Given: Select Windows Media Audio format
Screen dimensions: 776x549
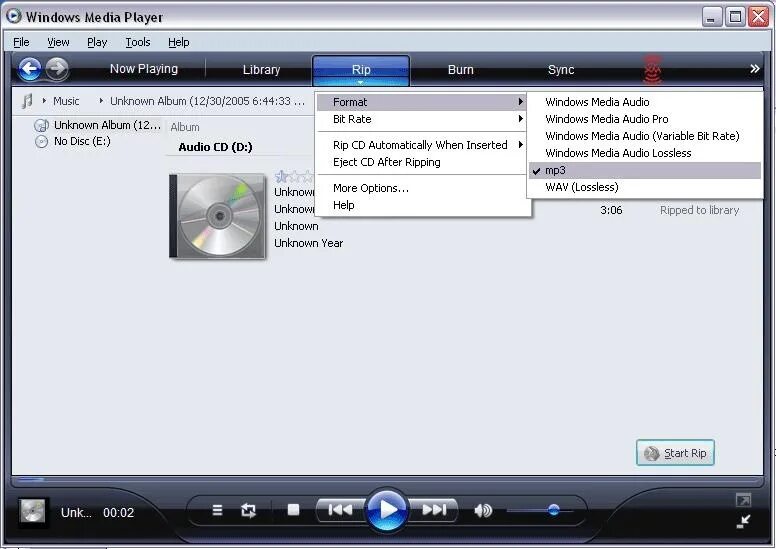Looking at the screenshot, I should coord(644,102).
